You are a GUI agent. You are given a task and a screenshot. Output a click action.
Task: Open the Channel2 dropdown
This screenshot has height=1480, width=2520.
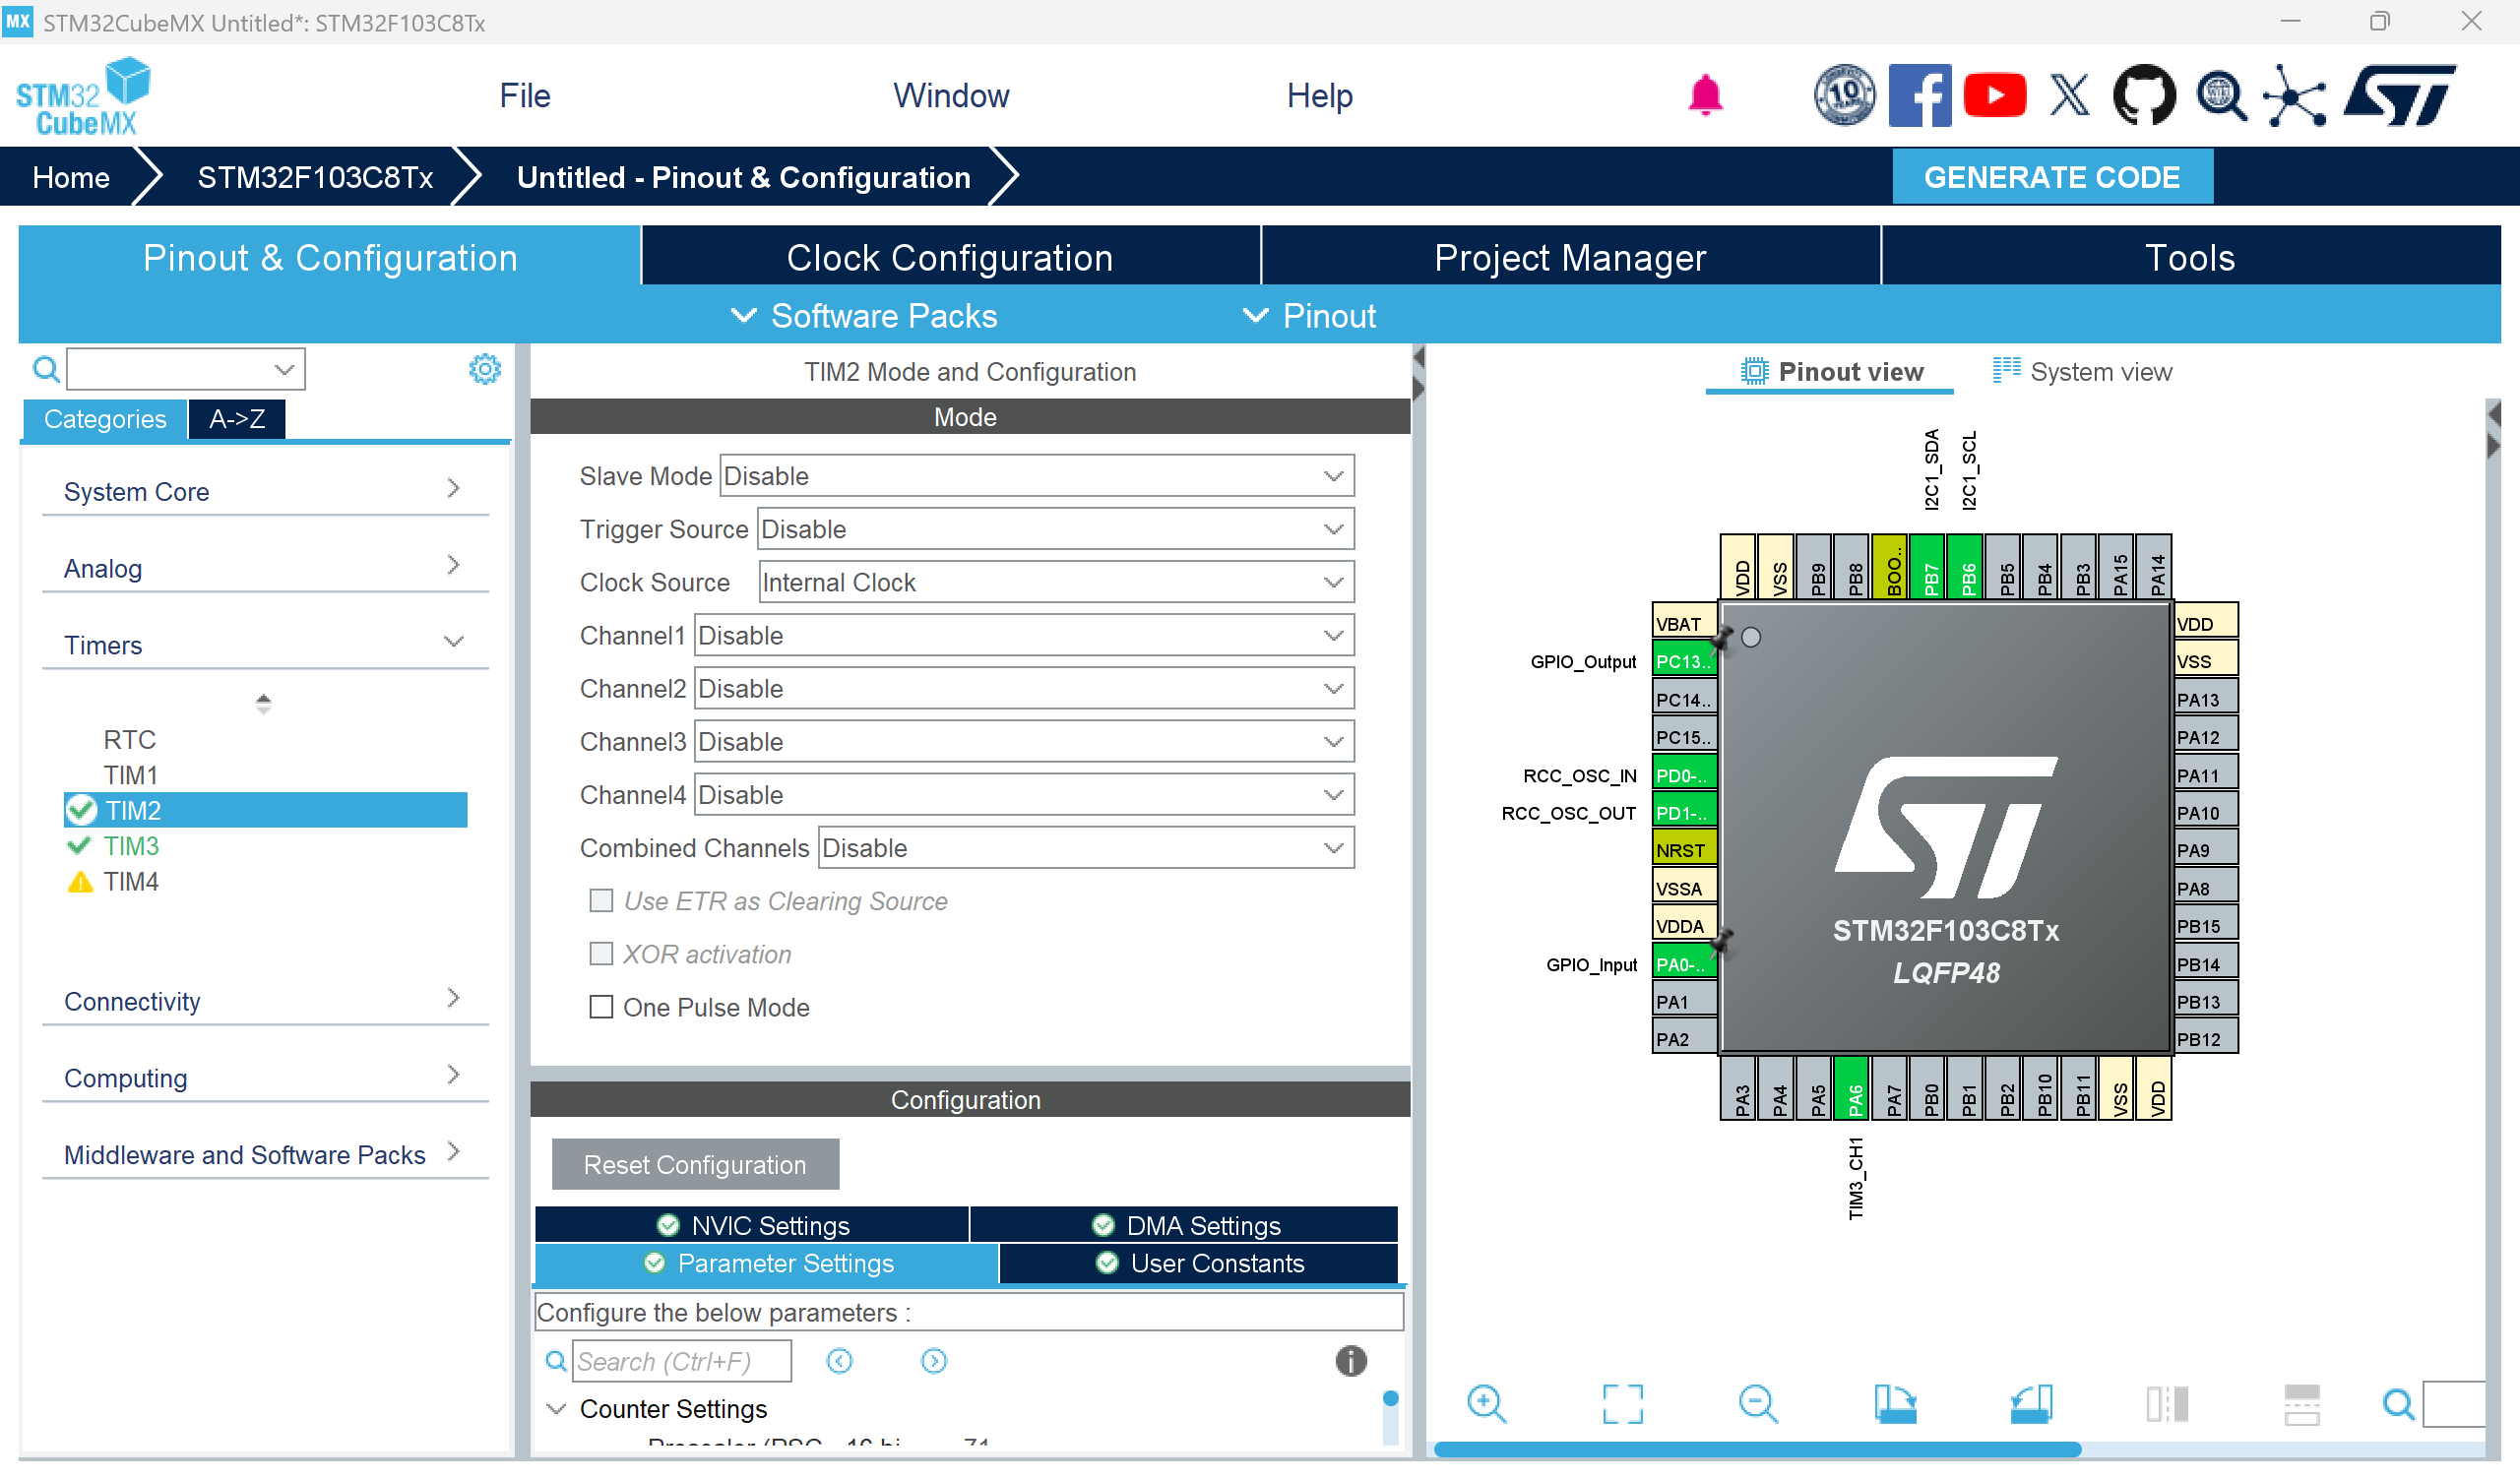point(1024,688)
